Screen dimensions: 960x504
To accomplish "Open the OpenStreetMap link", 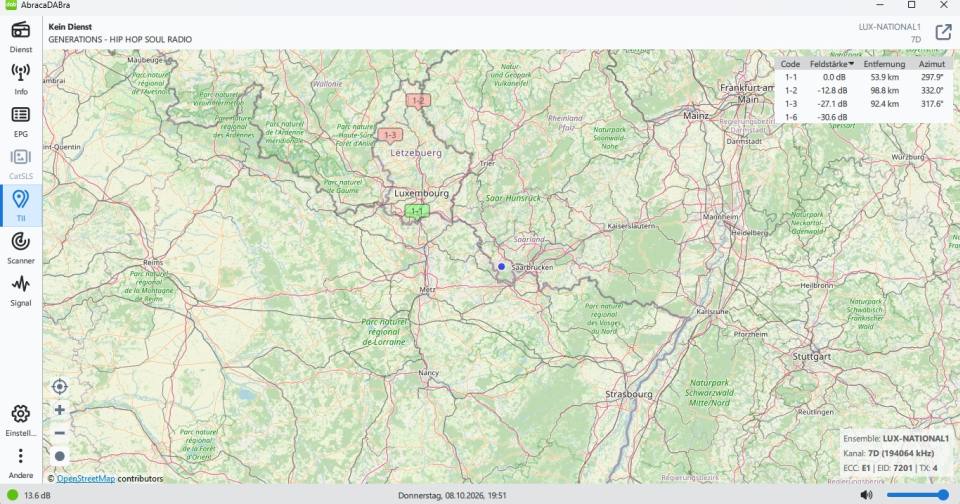I will coord(86,478).
